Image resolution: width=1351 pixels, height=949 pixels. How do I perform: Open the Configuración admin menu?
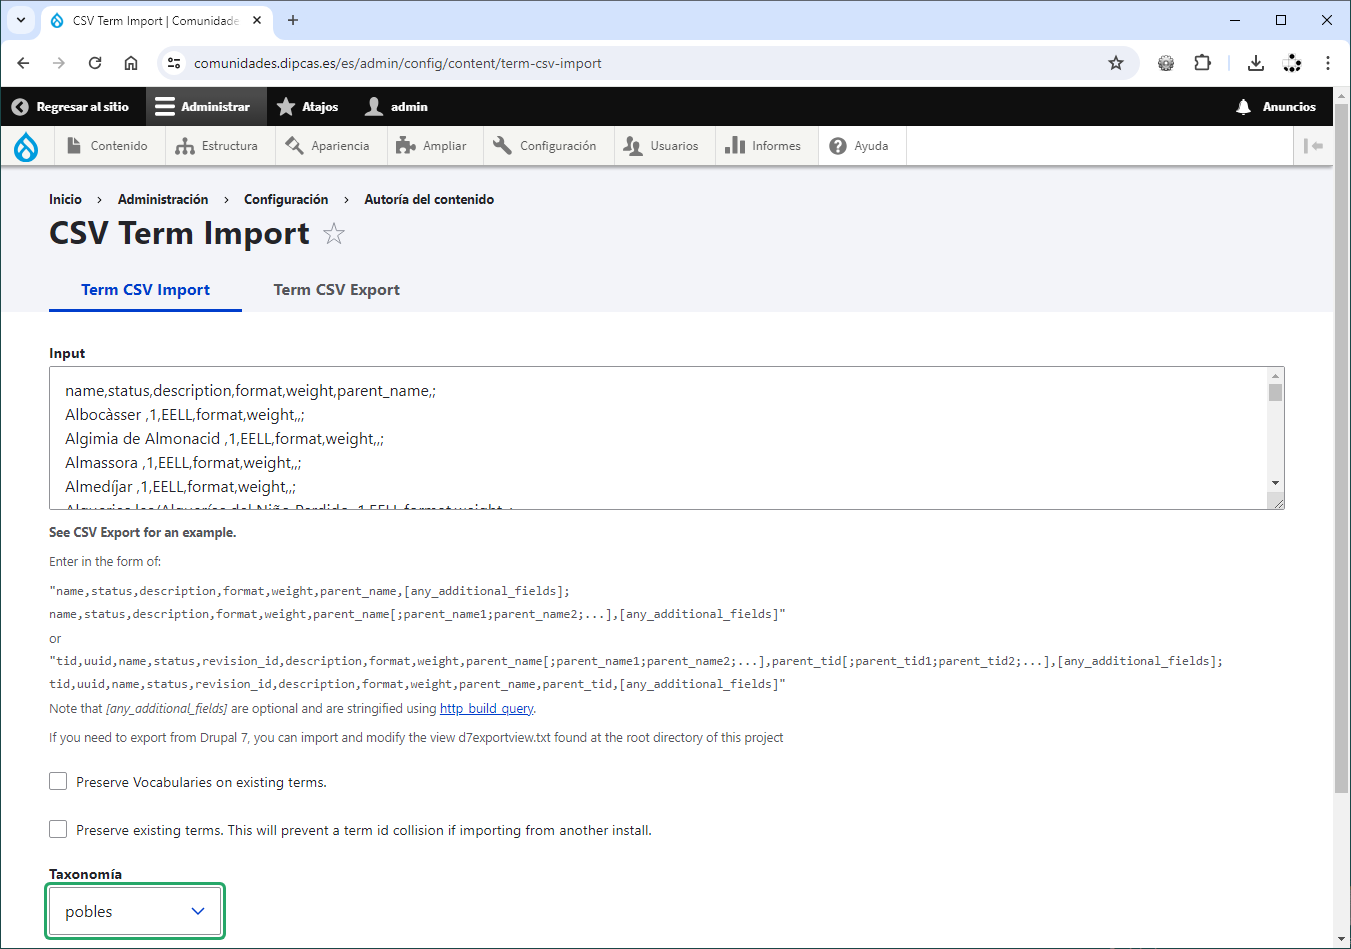coord(545,146)
